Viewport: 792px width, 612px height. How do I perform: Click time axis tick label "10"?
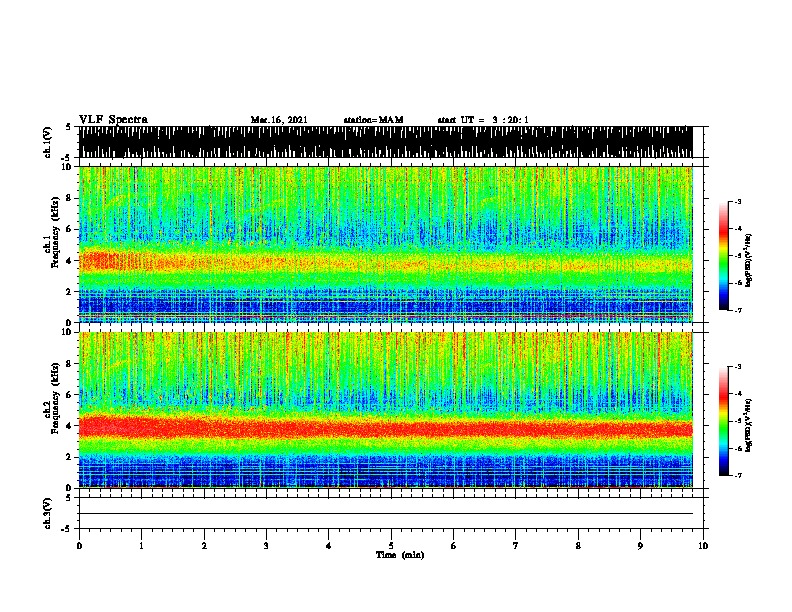coord(703,546)
